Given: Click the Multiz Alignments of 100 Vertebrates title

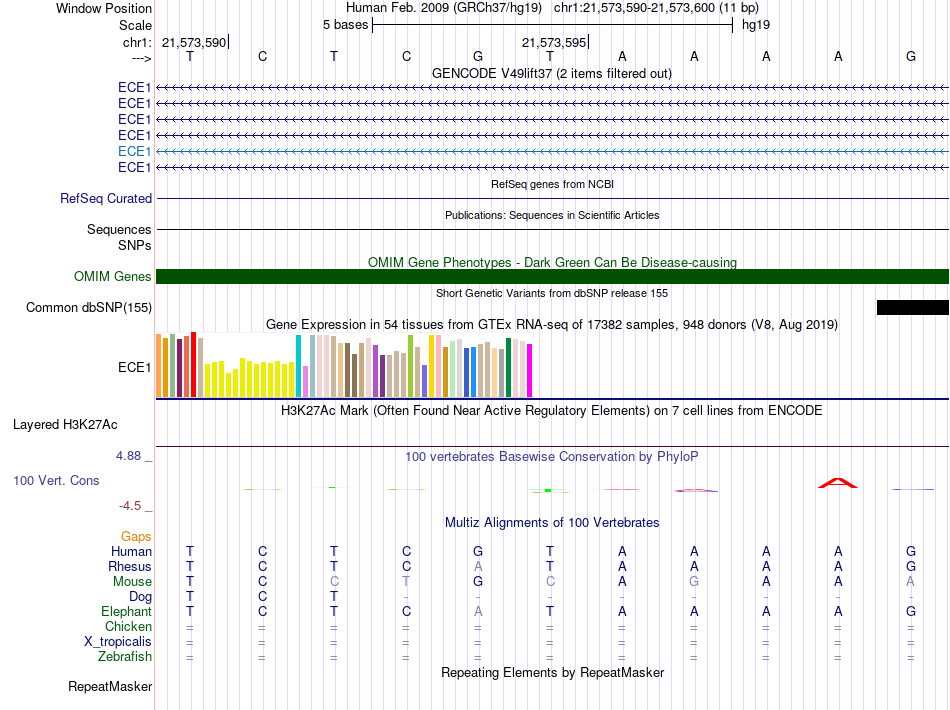Looking at the screenshot, I should click(552, 522).
